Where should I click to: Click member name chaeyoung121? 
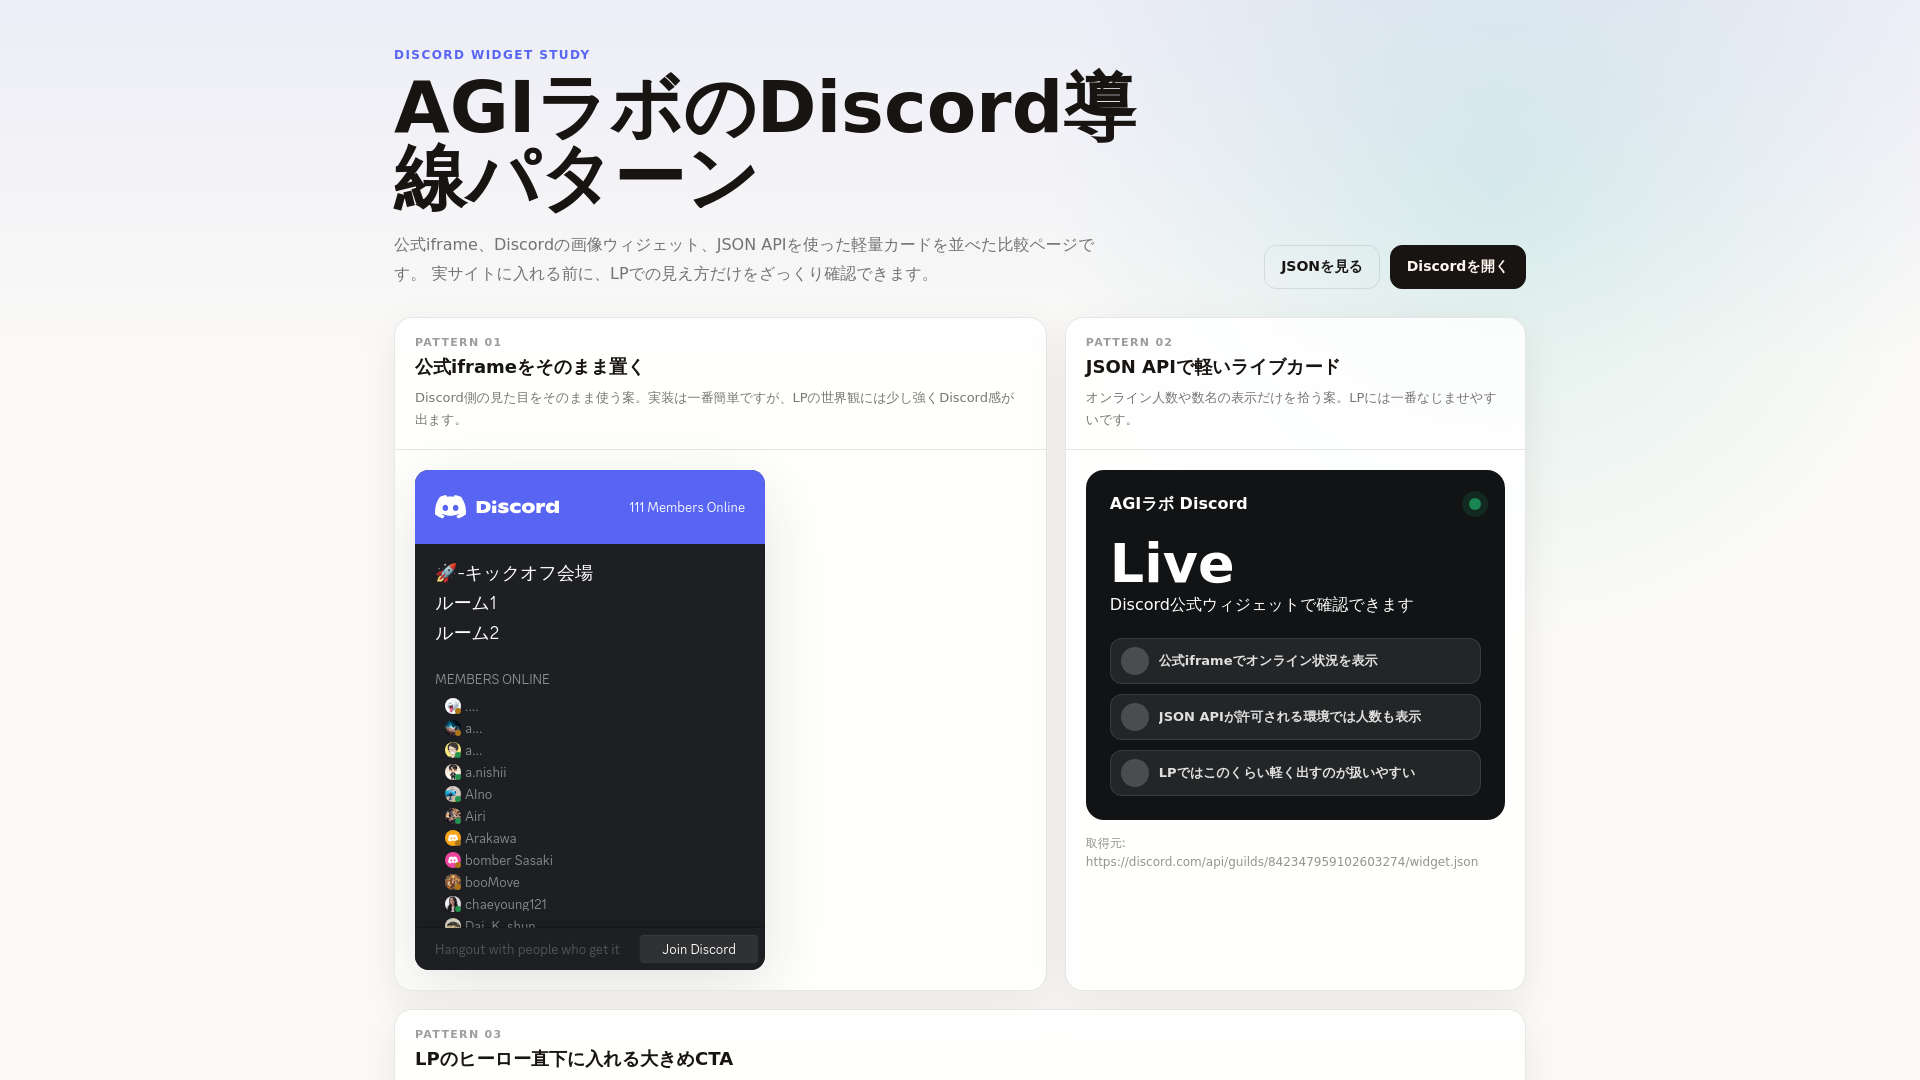pos(506,904)
